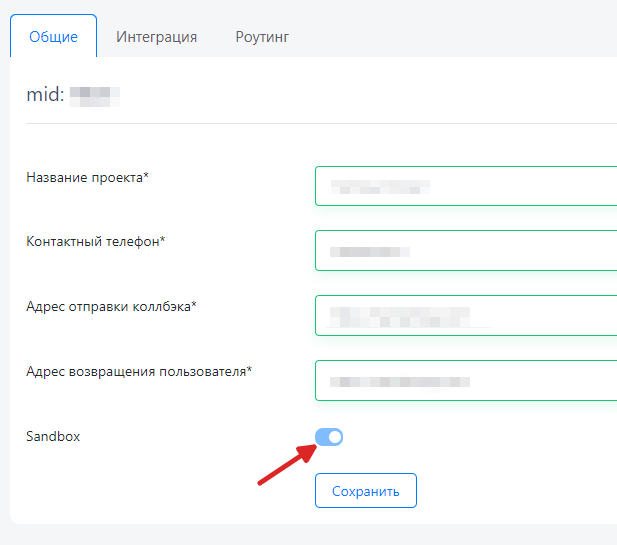Click the Адрес возвращения пользователя label

(x=139, y=371)
